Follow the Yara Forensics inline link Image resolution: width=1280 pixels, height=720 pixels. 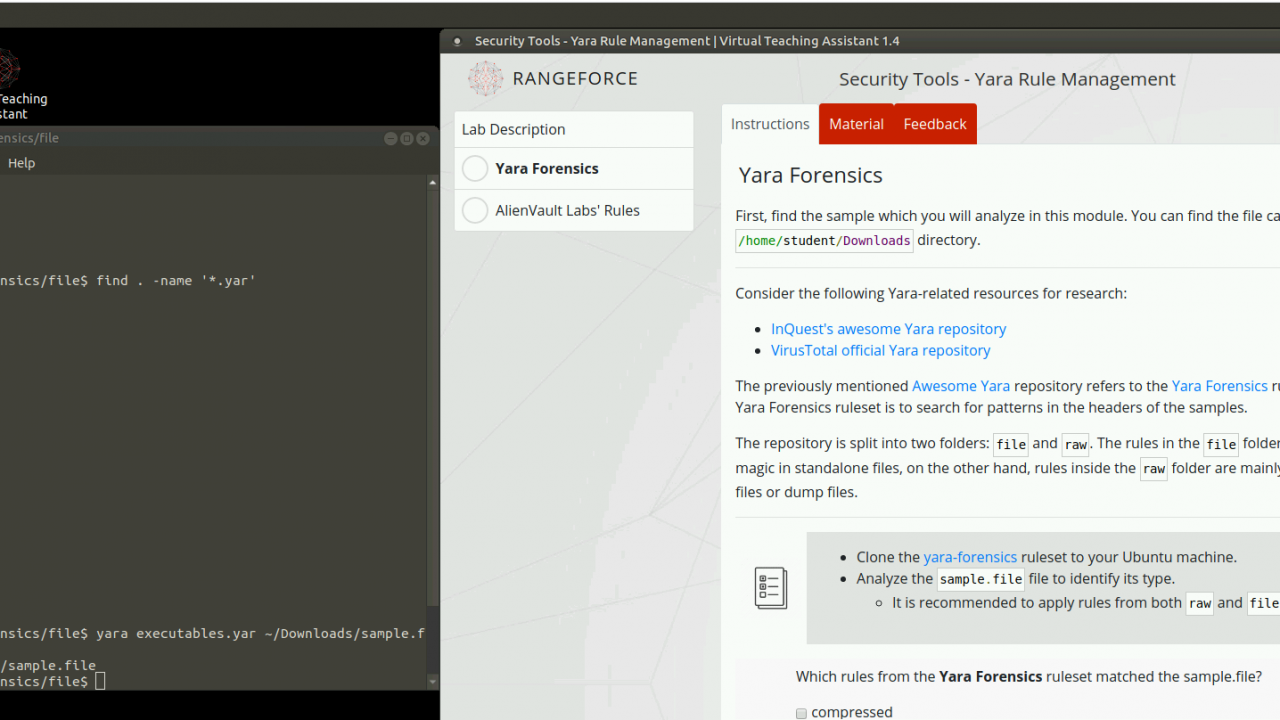click(x=1219, y=386)
